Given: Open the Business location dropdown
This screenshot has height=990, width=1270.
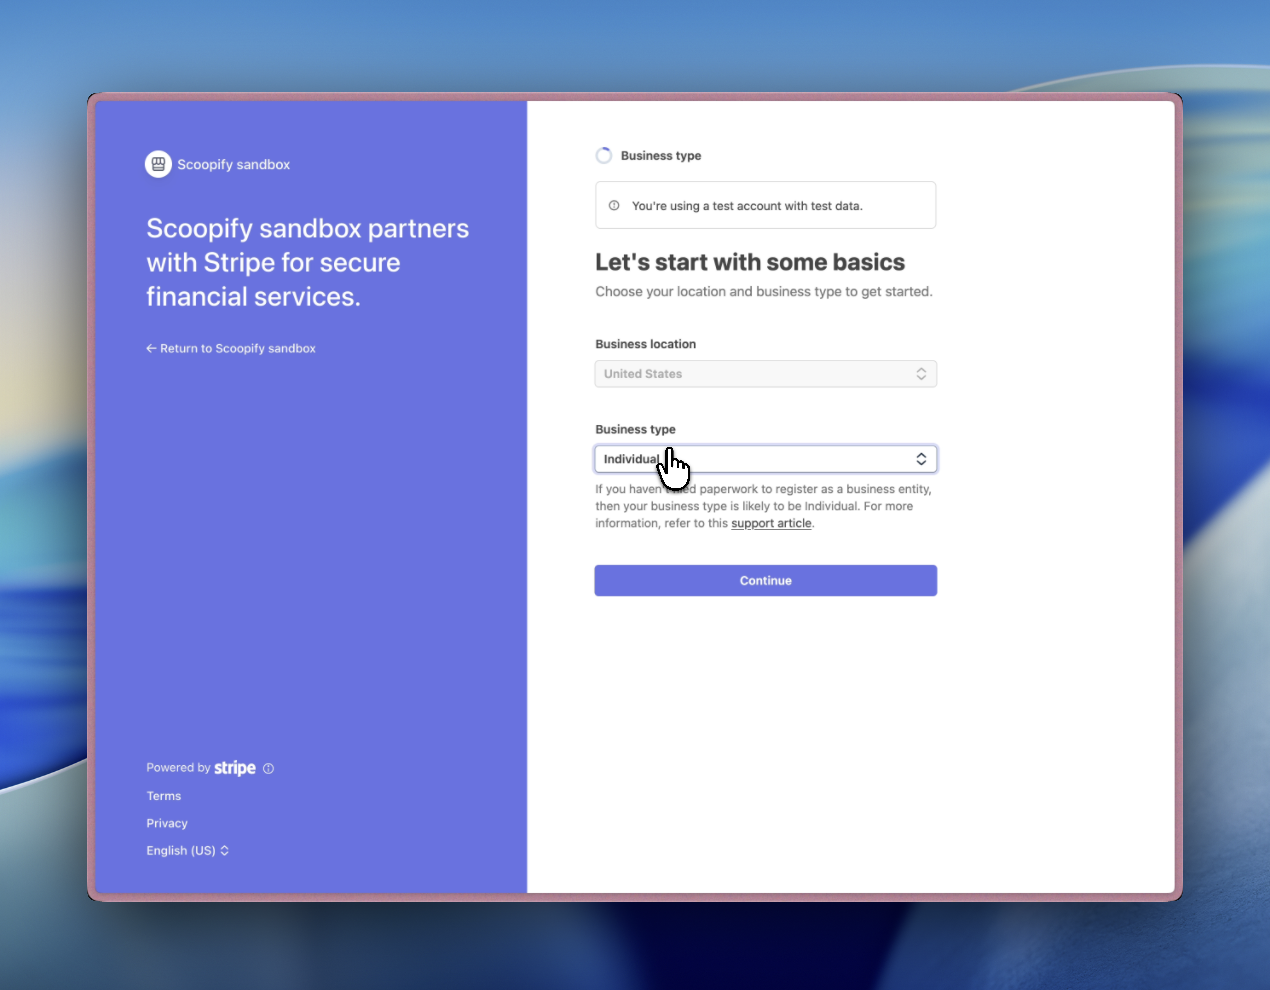Looking at the screenshot, I should (x=765, y=373).
